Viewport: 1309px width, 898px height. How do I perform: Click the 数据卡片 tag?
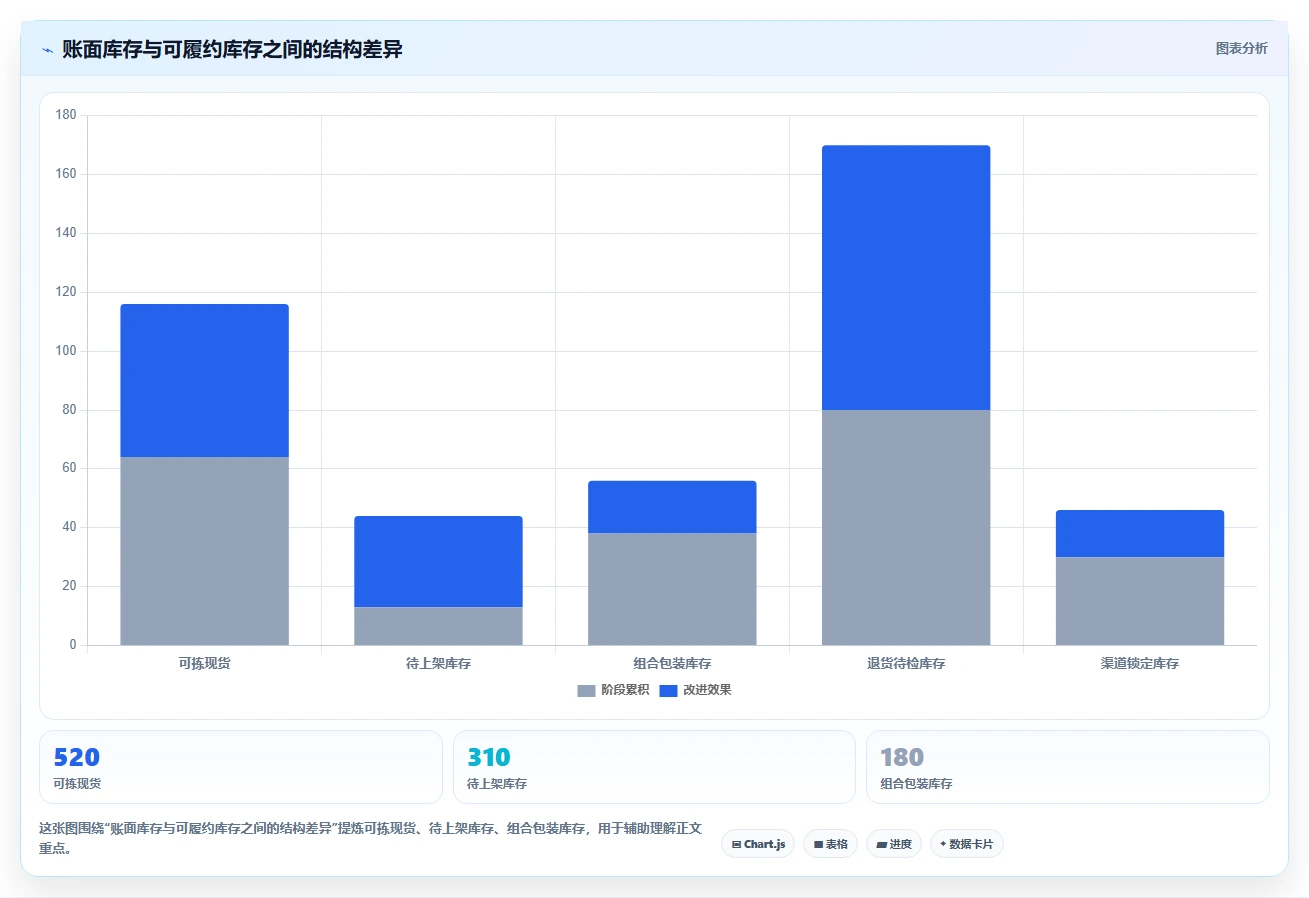pos(966,844)
